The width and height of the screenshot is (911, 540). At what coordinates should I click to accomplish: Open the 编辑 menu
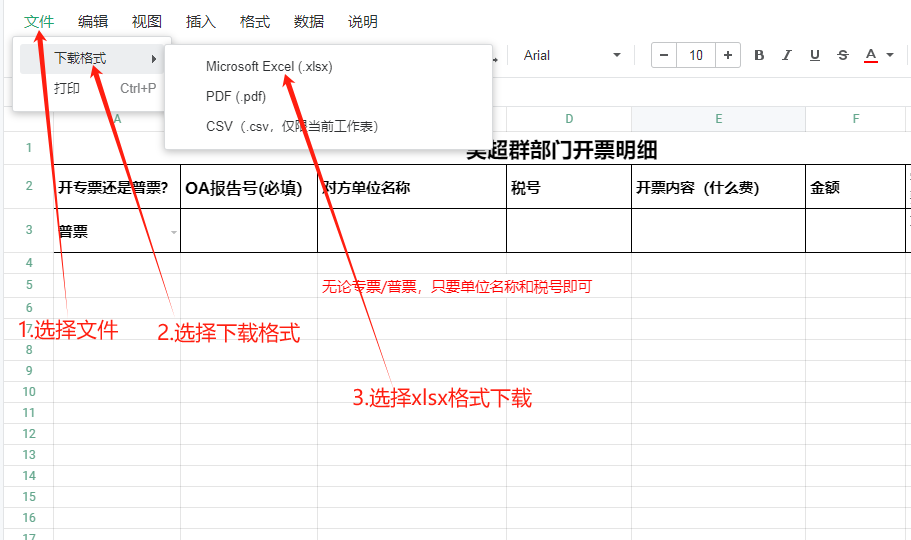(93, 21)
